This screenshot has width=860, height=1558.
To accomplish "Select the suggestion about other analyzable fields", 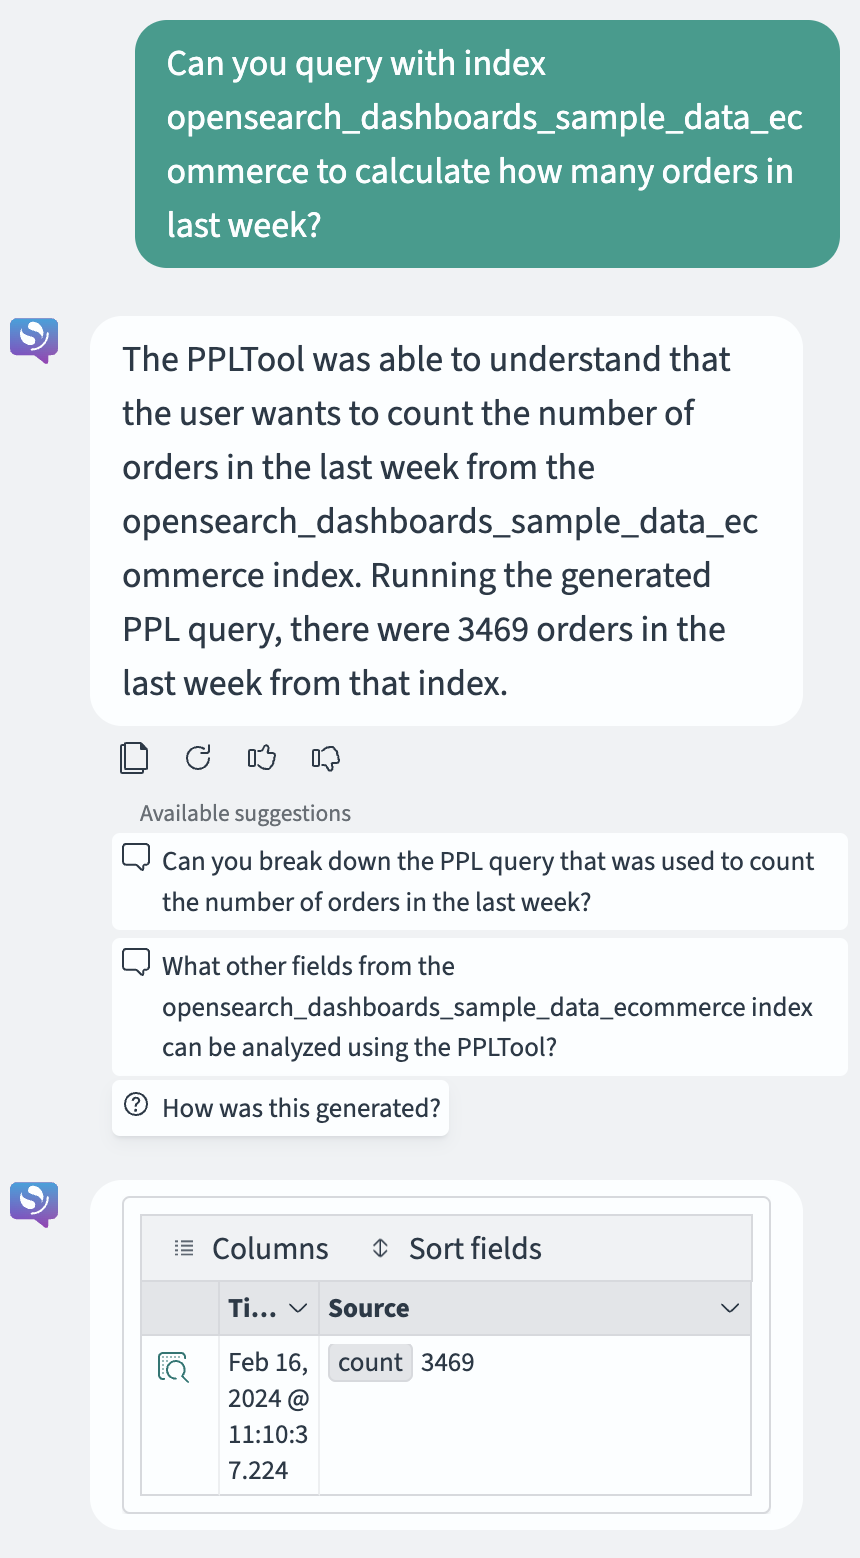I will click(480, 1007).
